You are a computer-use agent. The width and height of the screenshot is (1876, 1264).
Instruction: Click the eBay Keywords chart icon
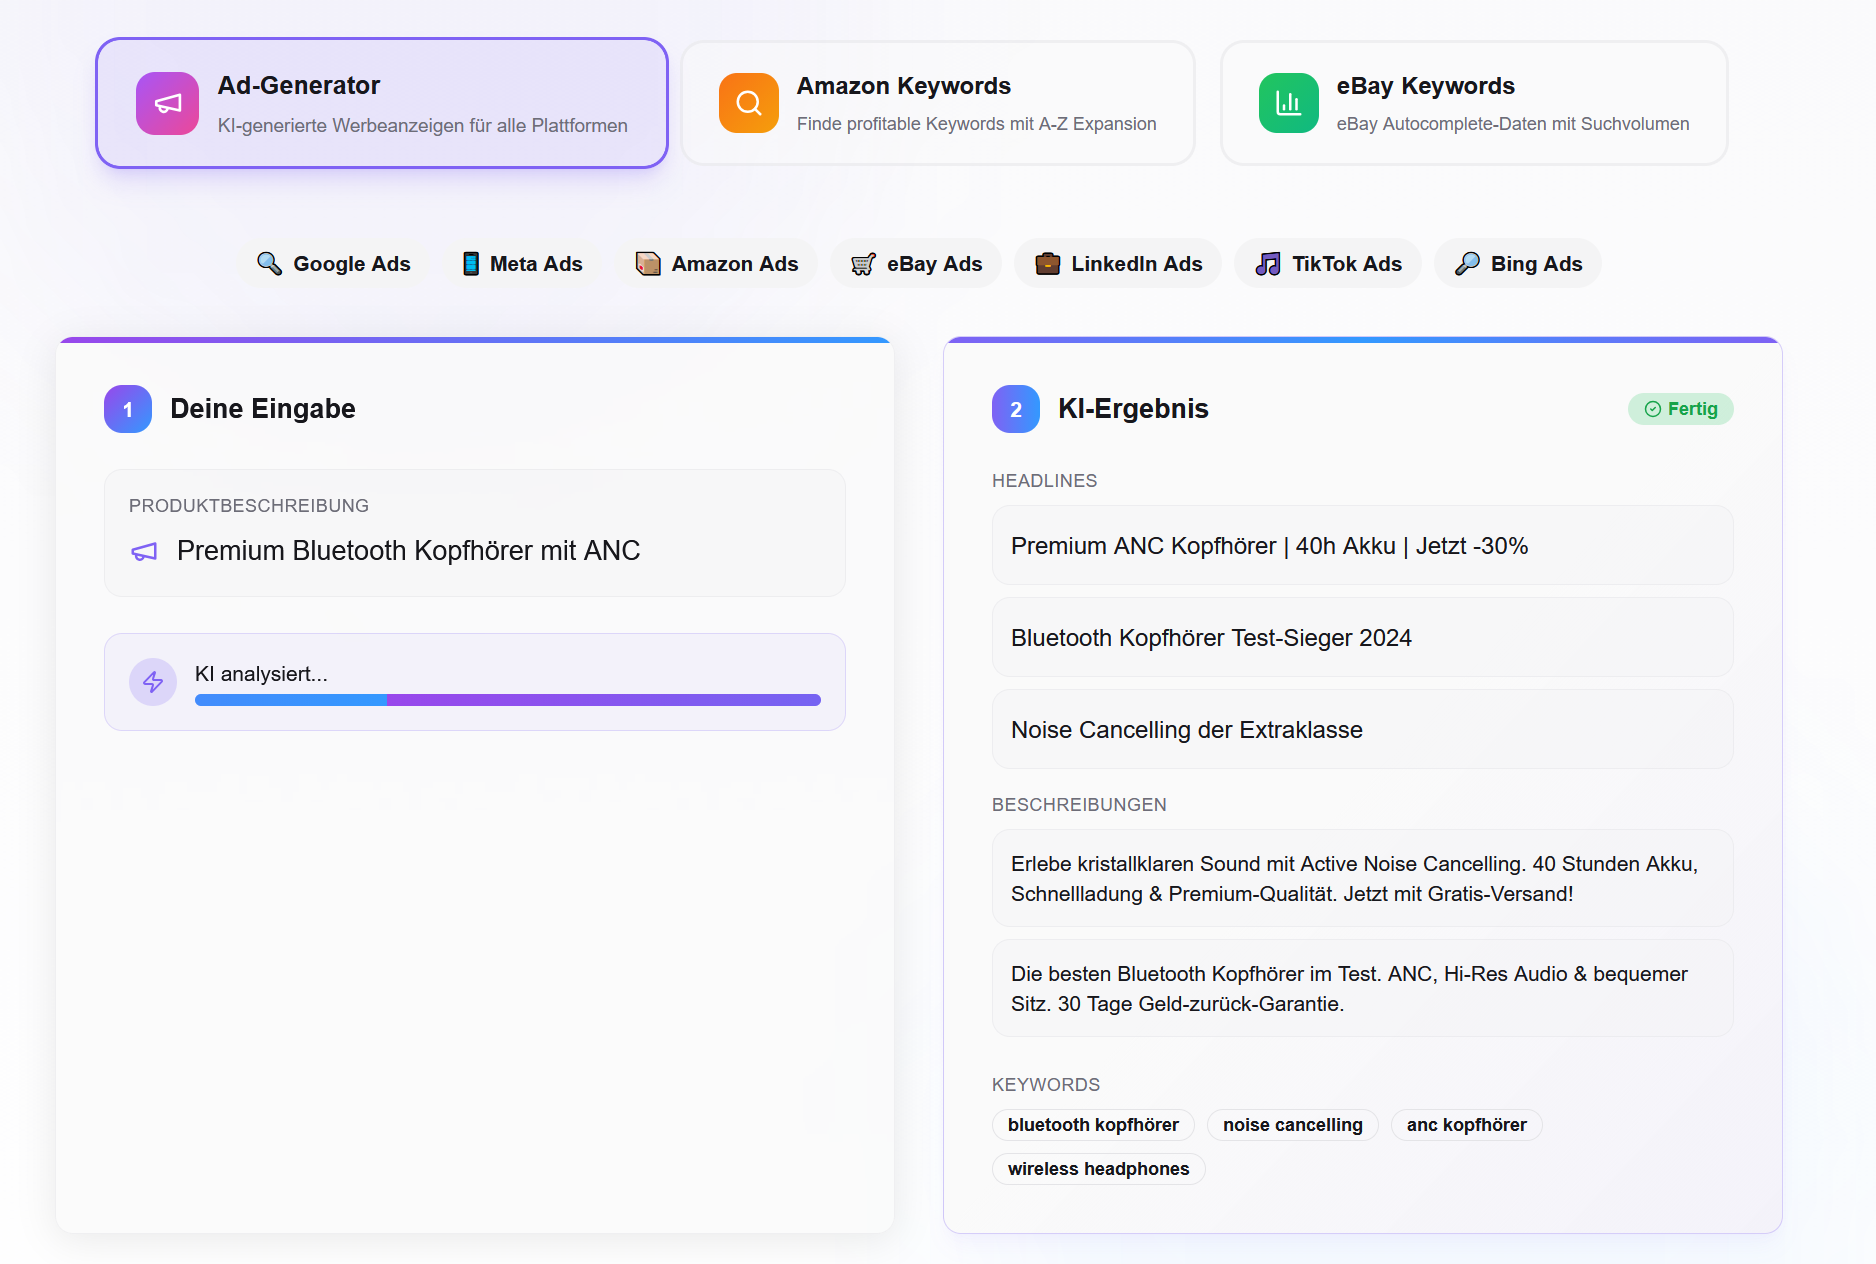pos(1289,103)
